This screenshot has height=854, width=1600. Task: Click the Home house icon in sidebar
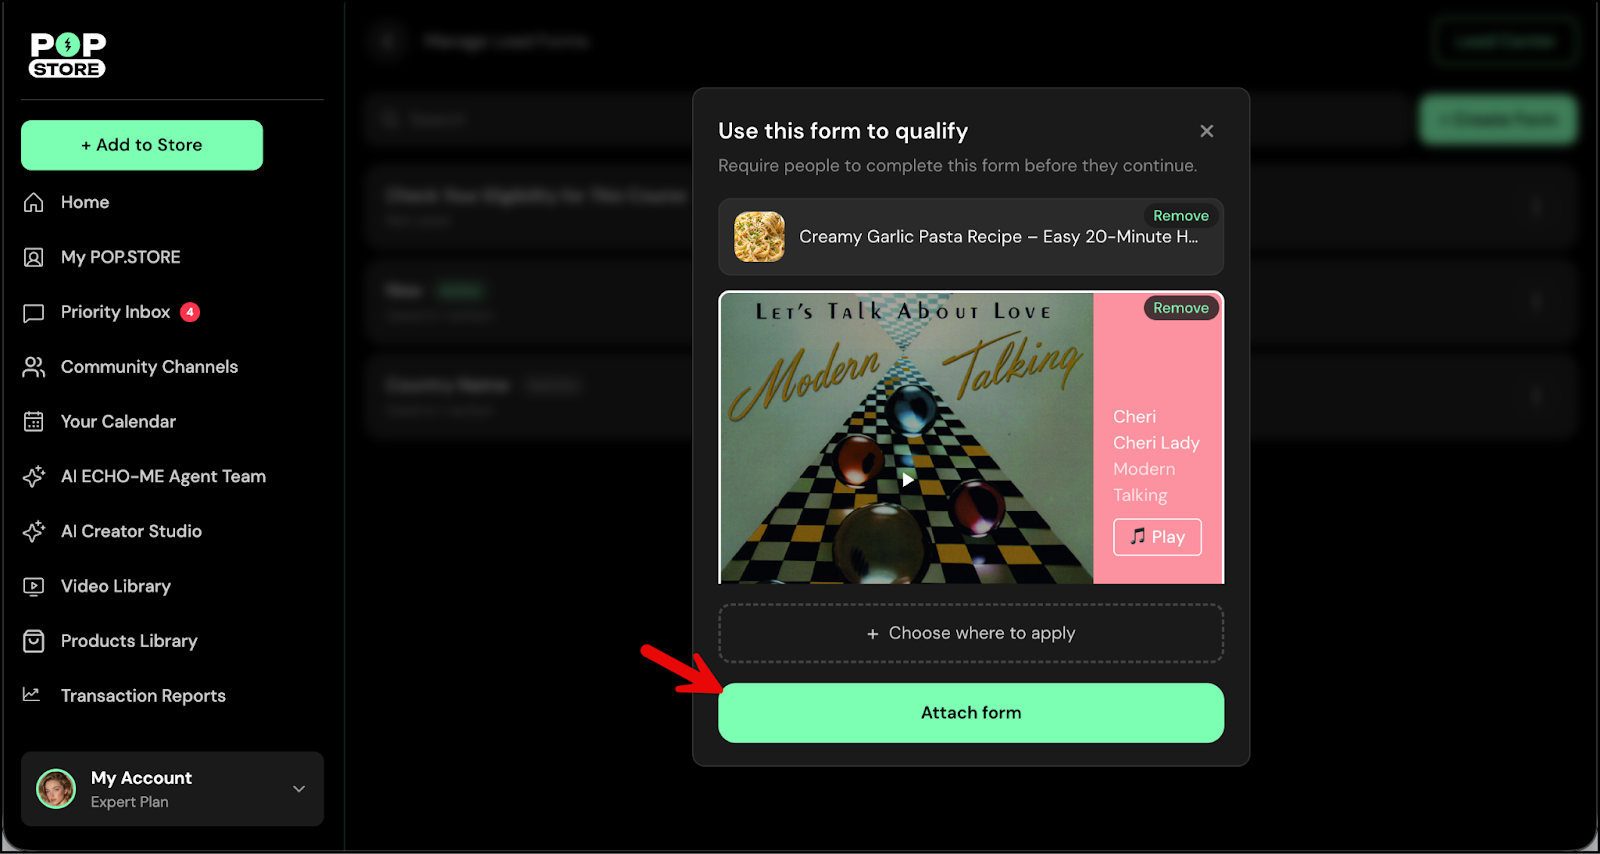pyautogui.click(x=34, y=202)
